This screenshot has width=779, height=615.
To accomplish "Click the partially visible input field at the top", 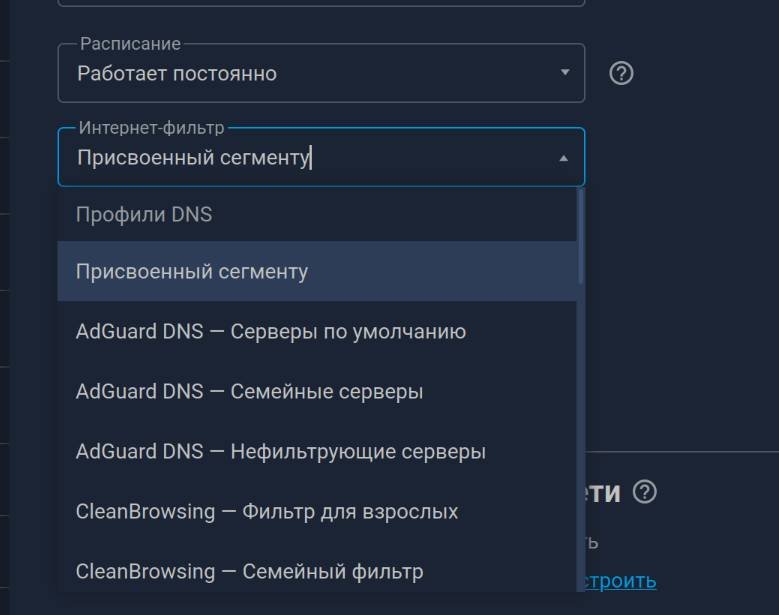I will point(321,3).
